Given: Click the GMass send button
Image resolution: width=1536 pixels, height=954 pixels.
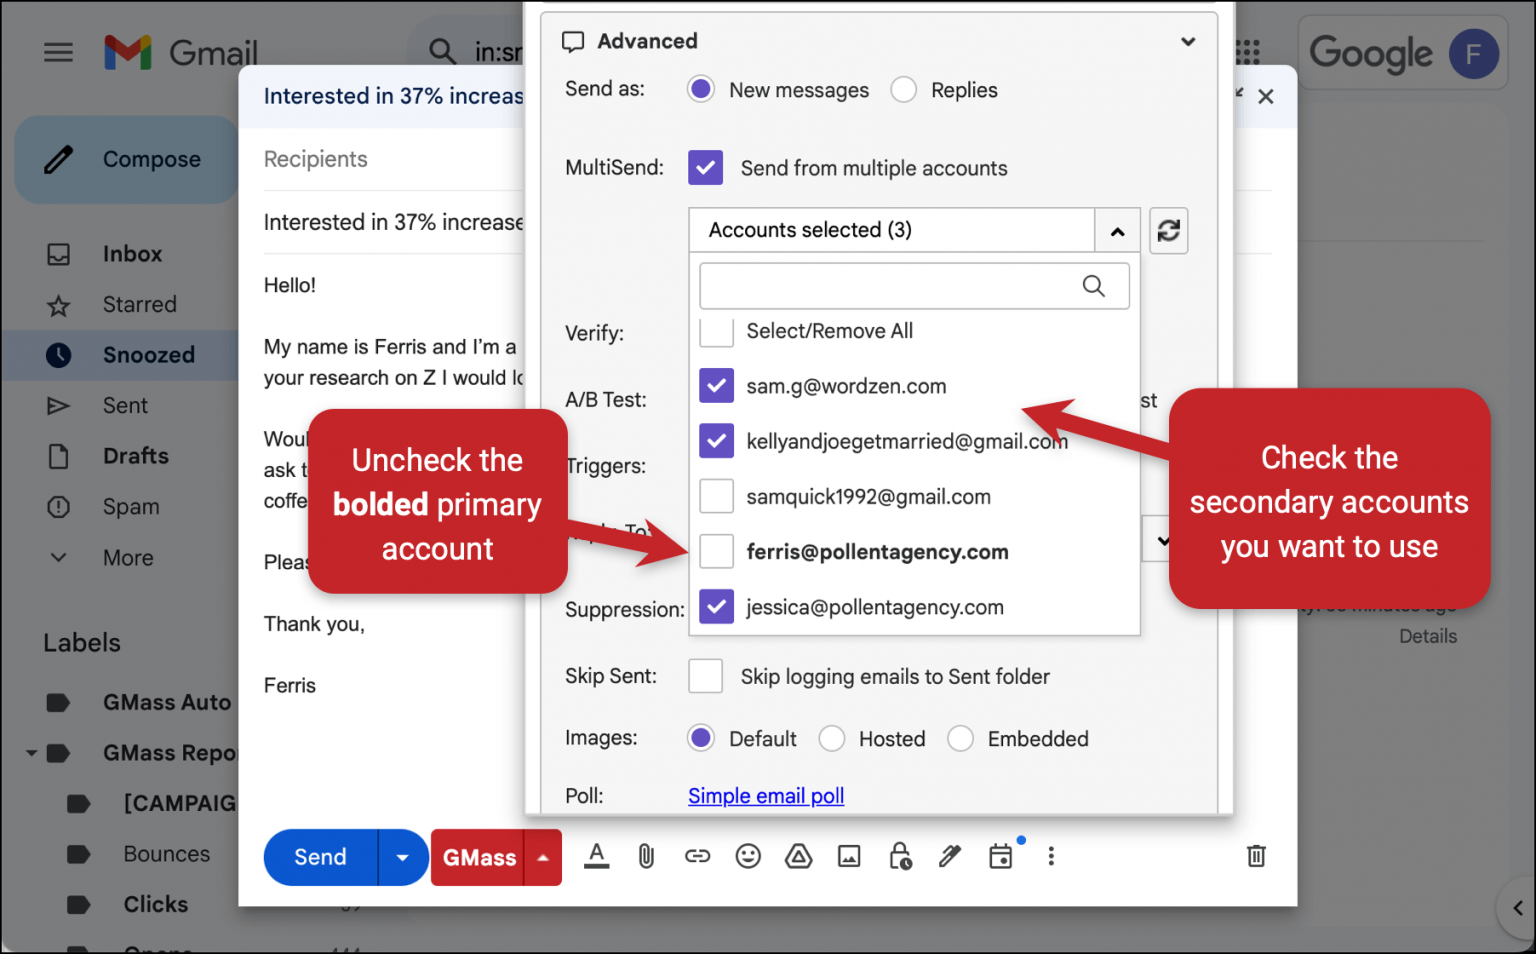Looking at the screenshot, I should tap(479, 857).
